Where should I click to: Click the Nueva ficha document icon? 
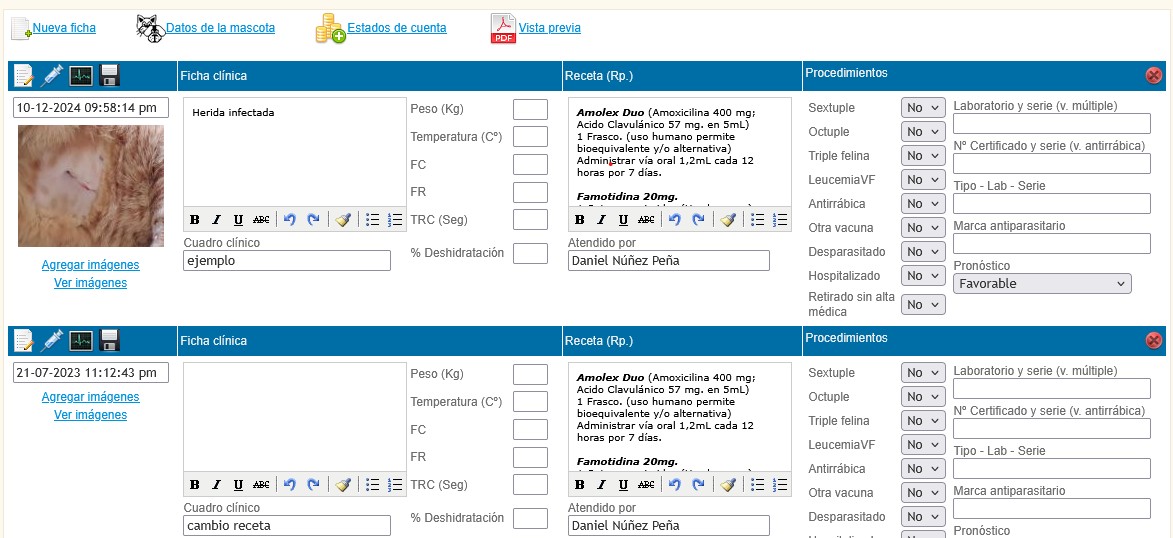22,28
